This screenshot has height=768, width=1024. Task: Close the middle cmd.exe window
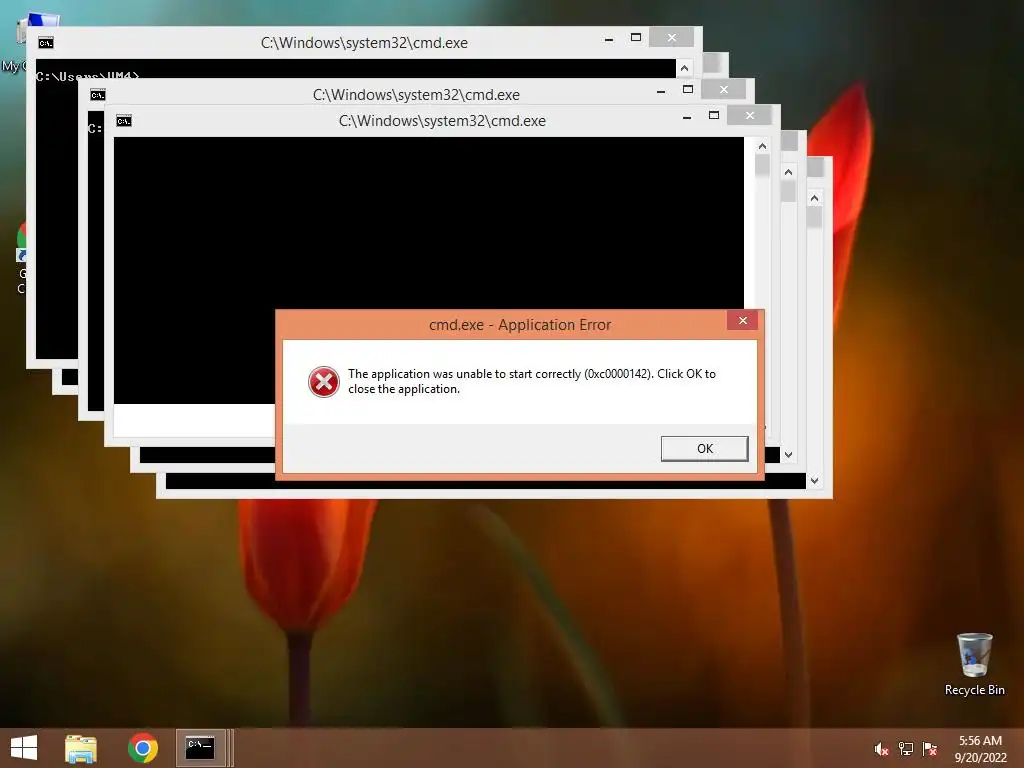pos(724,89)
